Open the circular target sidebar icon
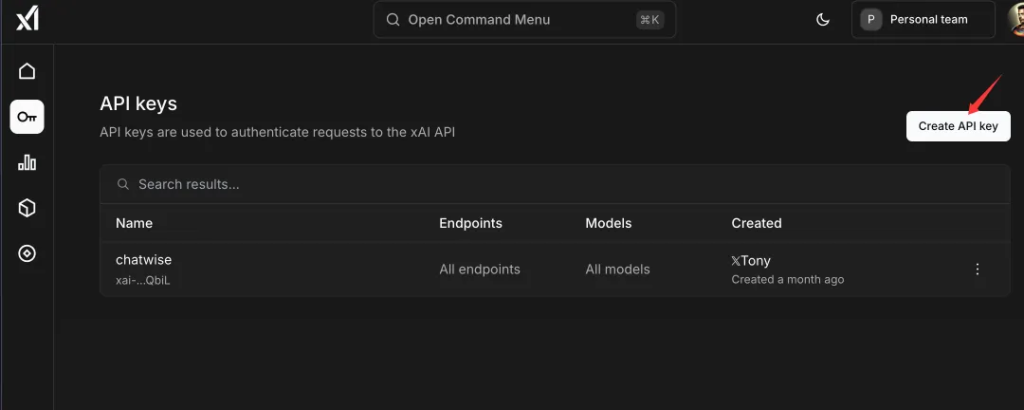Screen dimensions: 1024x410 tap(27, 254)
